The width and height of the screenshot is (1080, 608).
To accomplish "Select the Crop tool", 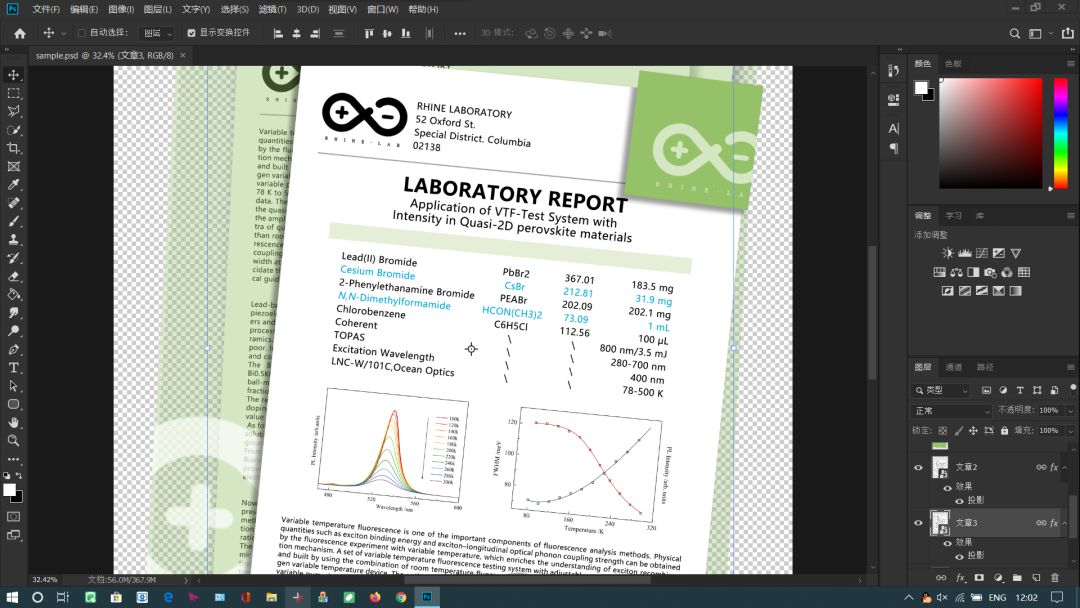I will [13, 148].
